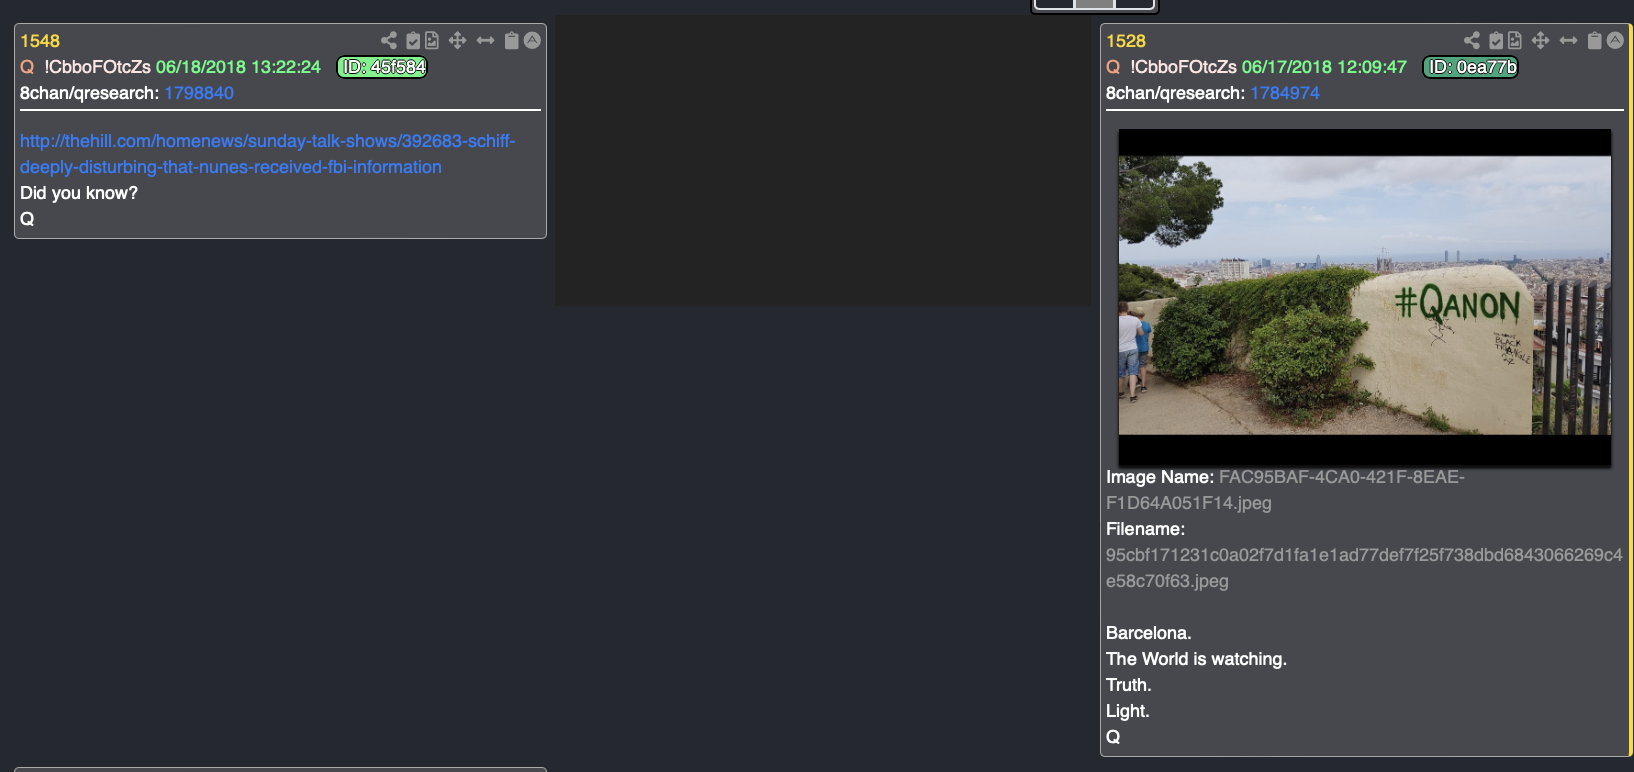The image size is (1634, 772).
Task: Click the share icon on post 1548
Action: [389, 40]
